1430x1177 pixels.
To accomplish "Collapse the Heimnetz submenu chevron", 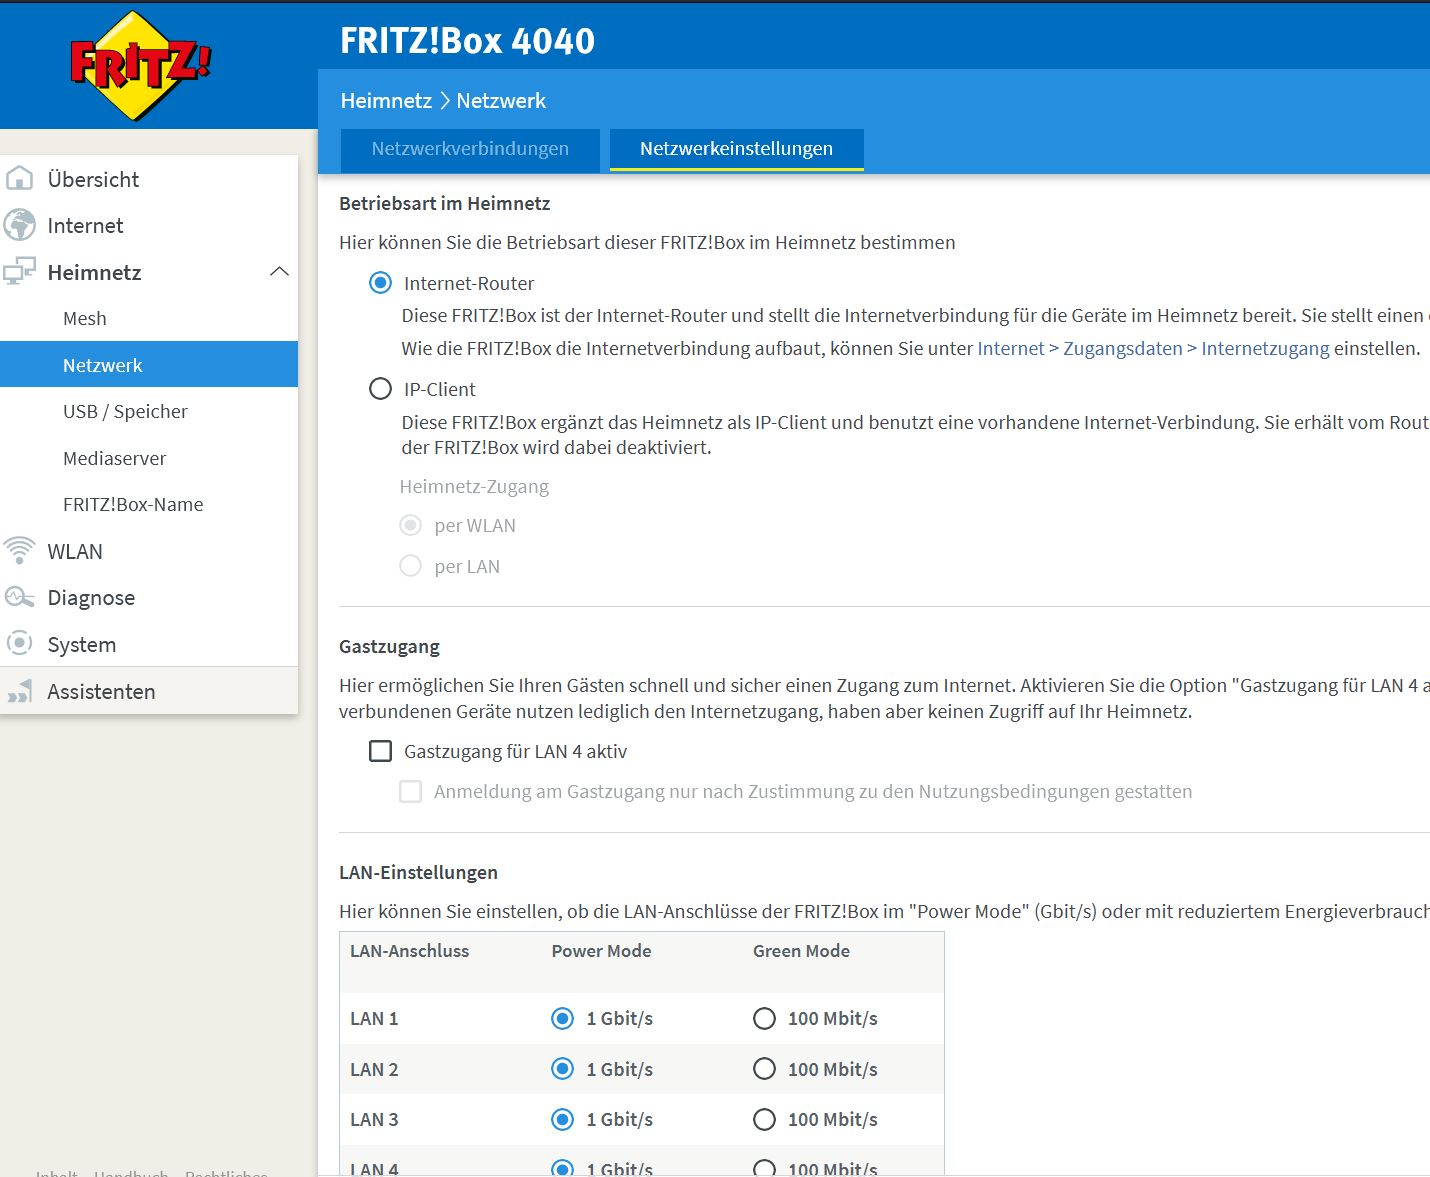I will click(x=280, y=272).
